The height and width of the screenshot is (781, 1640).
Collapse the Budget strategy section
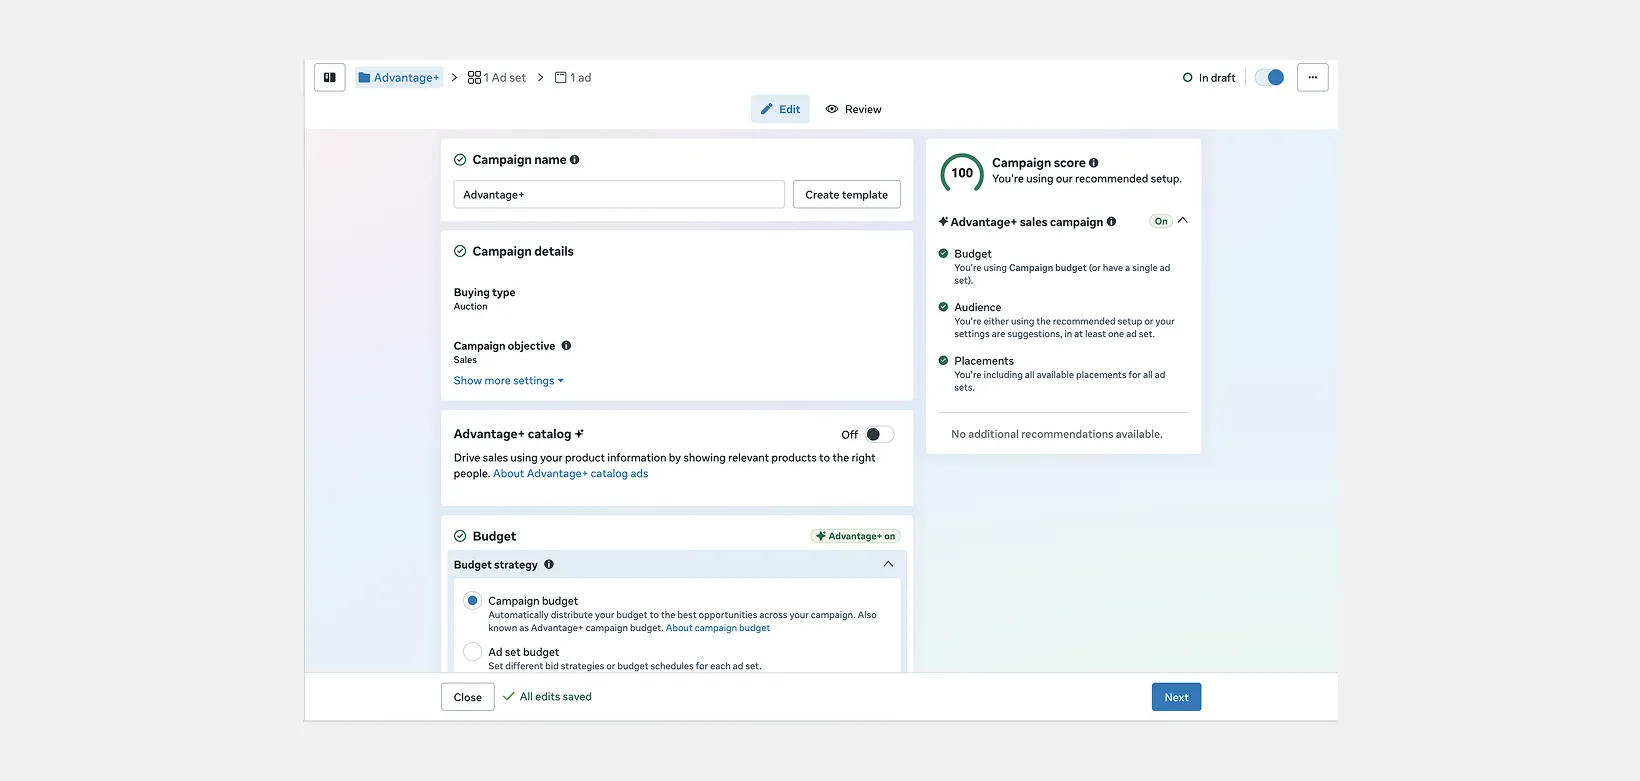pos(888,564)
